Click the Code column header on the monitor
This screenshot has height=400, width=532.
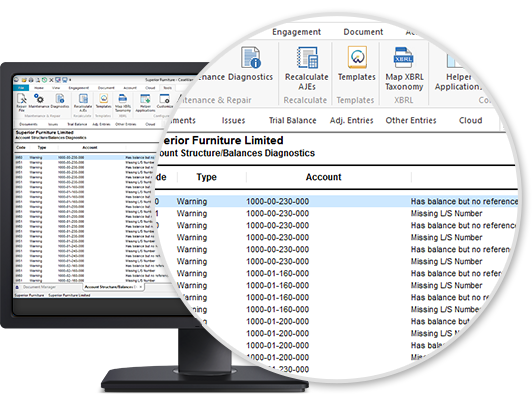pos(21,148)
